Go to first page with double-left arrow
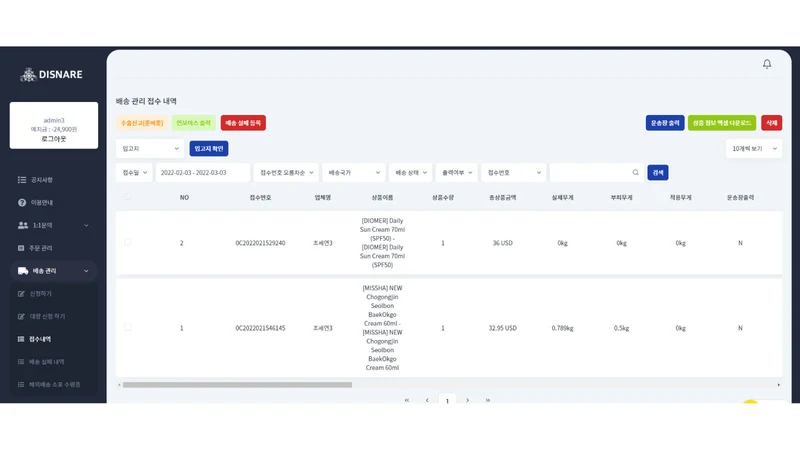This screenshot has width=800, height=450. tap(407, 401)
